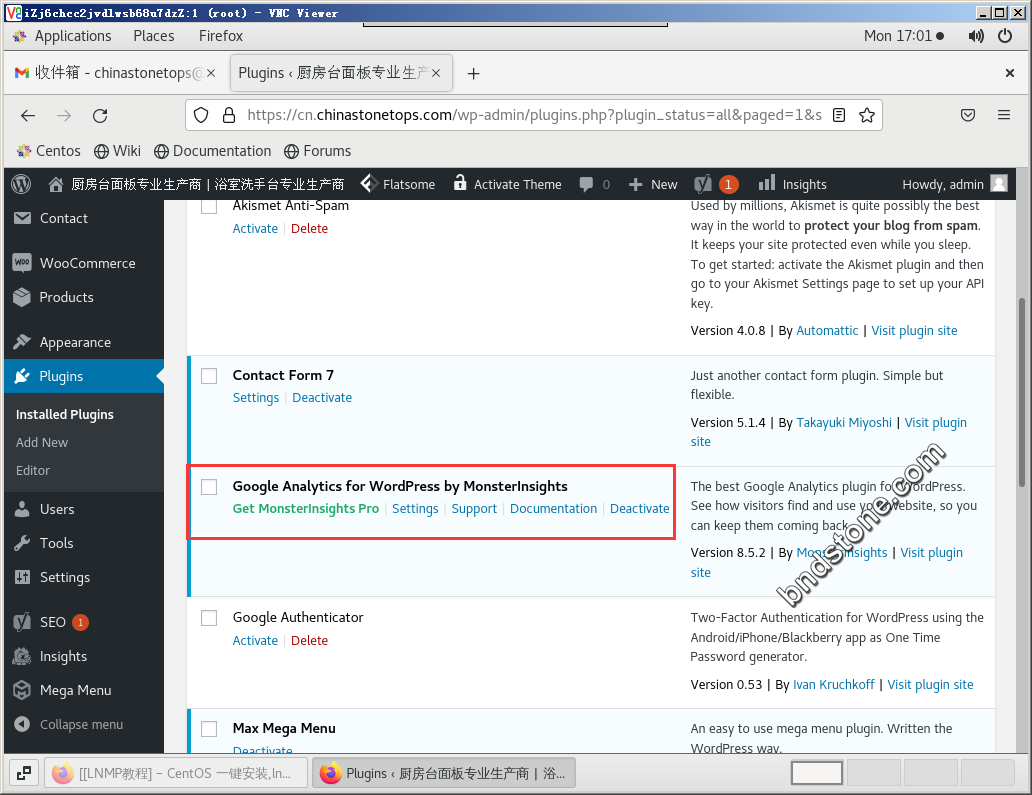This screenshot has height=795, width=1032.
Task: Select the Google Analytics MonsterInsights checkbox
Action: pyautogui.click(x=209, y=487)
